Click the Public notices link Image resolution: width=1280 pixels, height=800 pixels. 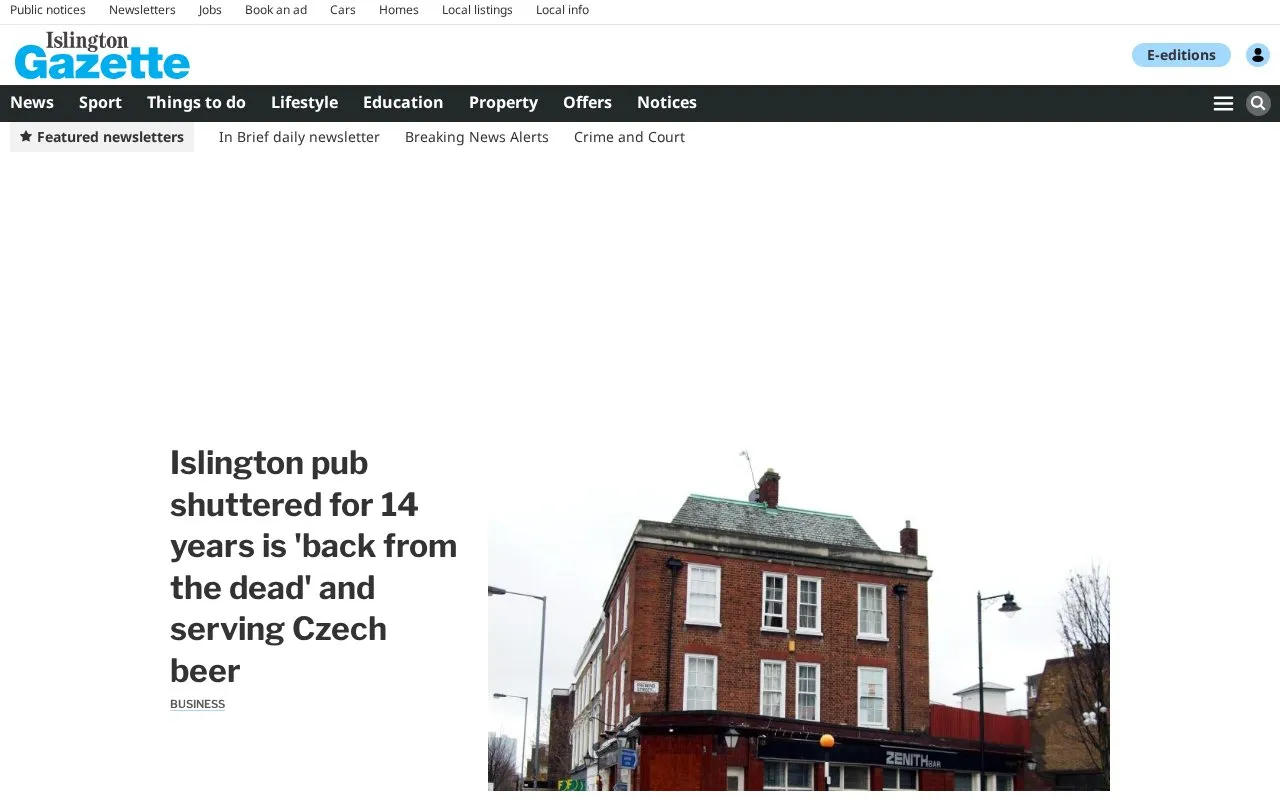(x=48, y=10)
